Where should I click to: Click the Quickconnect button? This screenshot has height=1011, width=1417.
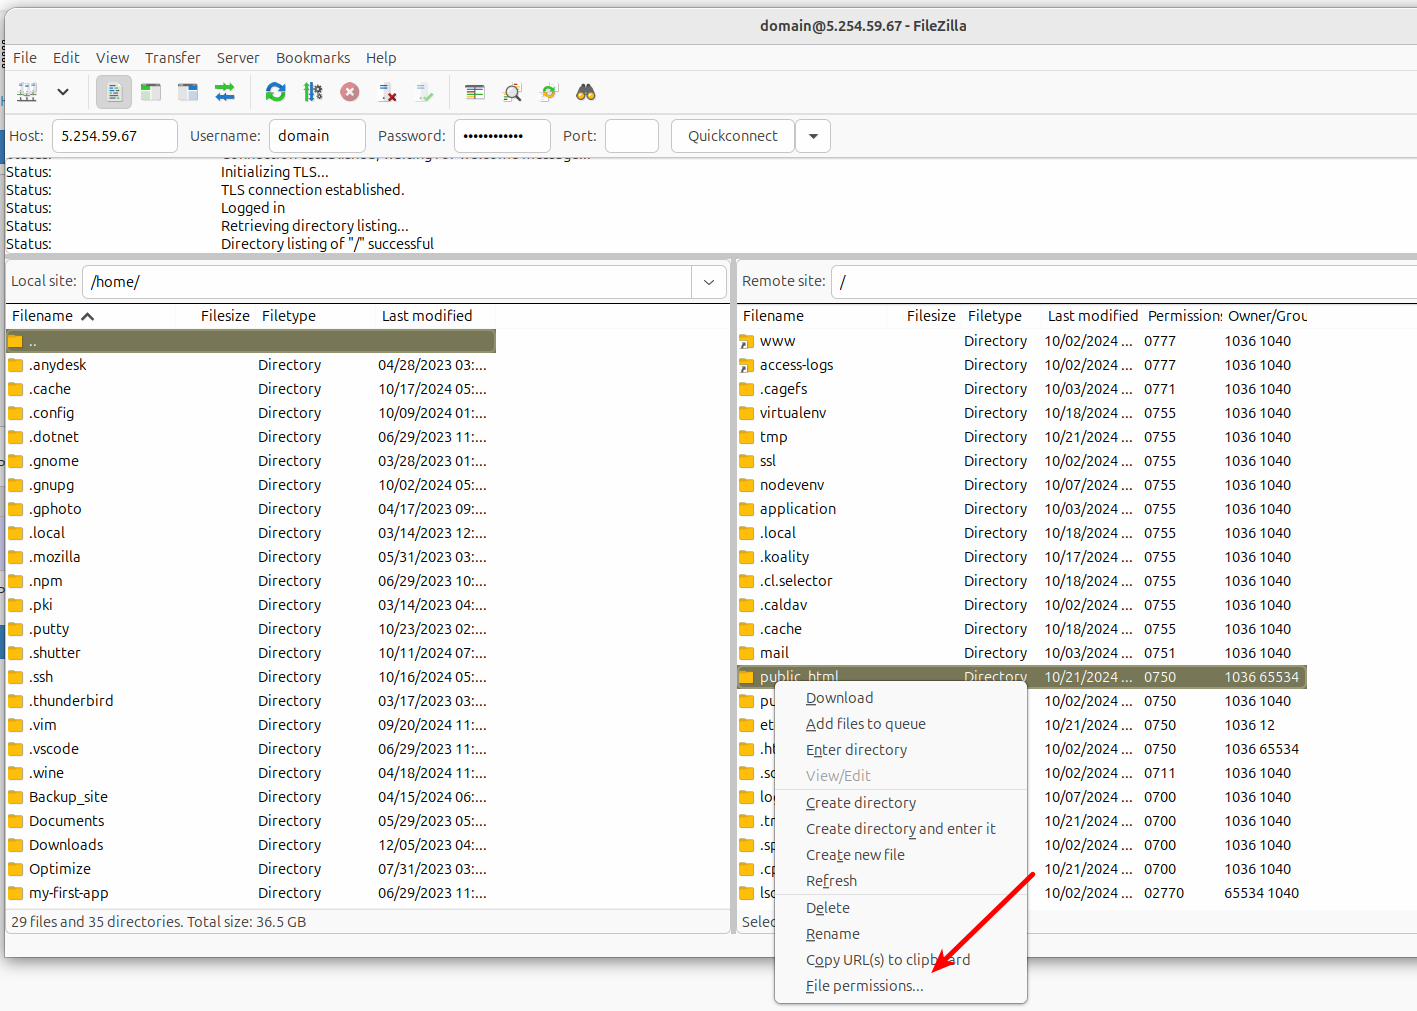pyautogui.click(x=733, y=136)
